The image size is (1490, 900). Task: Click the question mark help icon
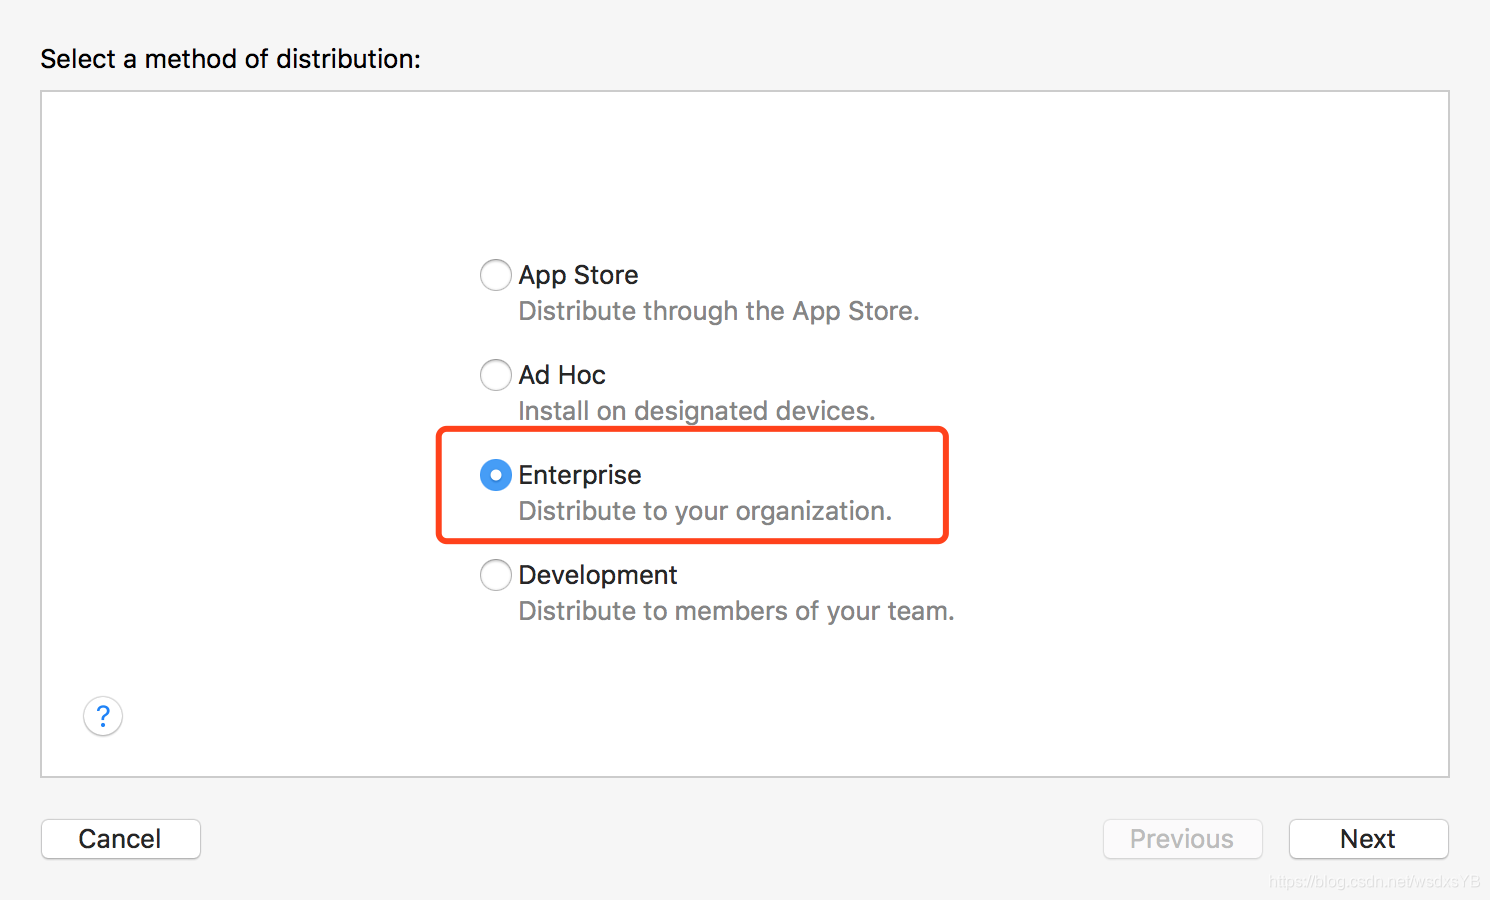pyautogui.click(x=103, y=716)
